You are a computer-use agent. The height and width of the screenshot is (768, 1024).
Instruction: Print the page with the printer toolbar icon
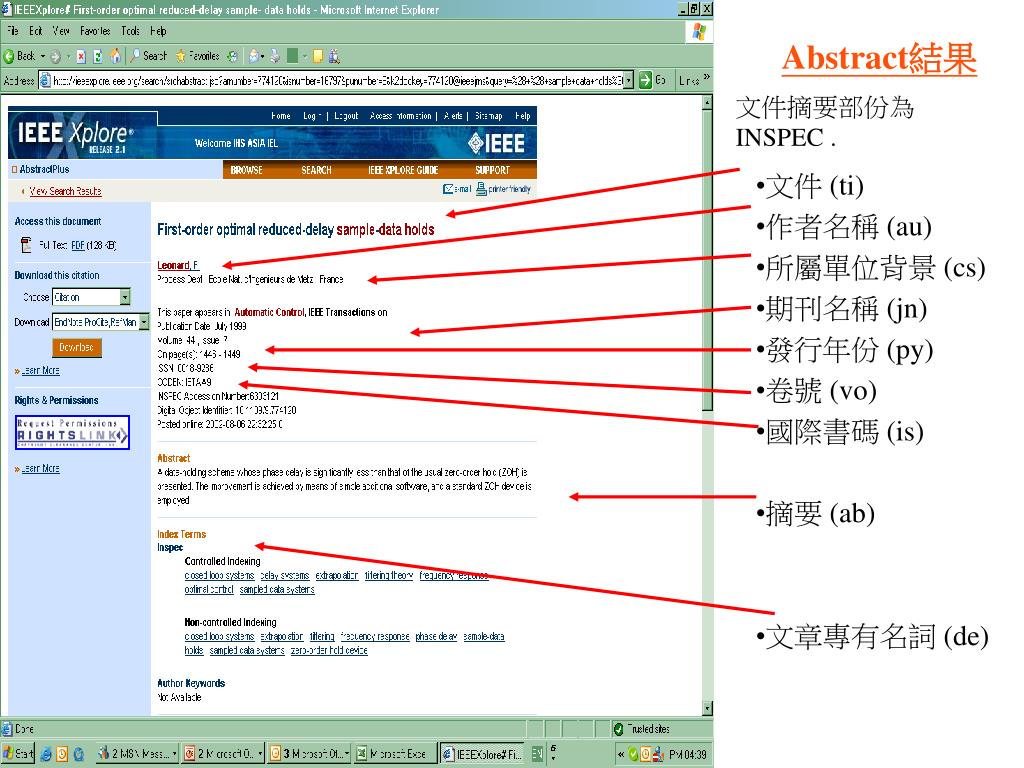pos(275,56)
